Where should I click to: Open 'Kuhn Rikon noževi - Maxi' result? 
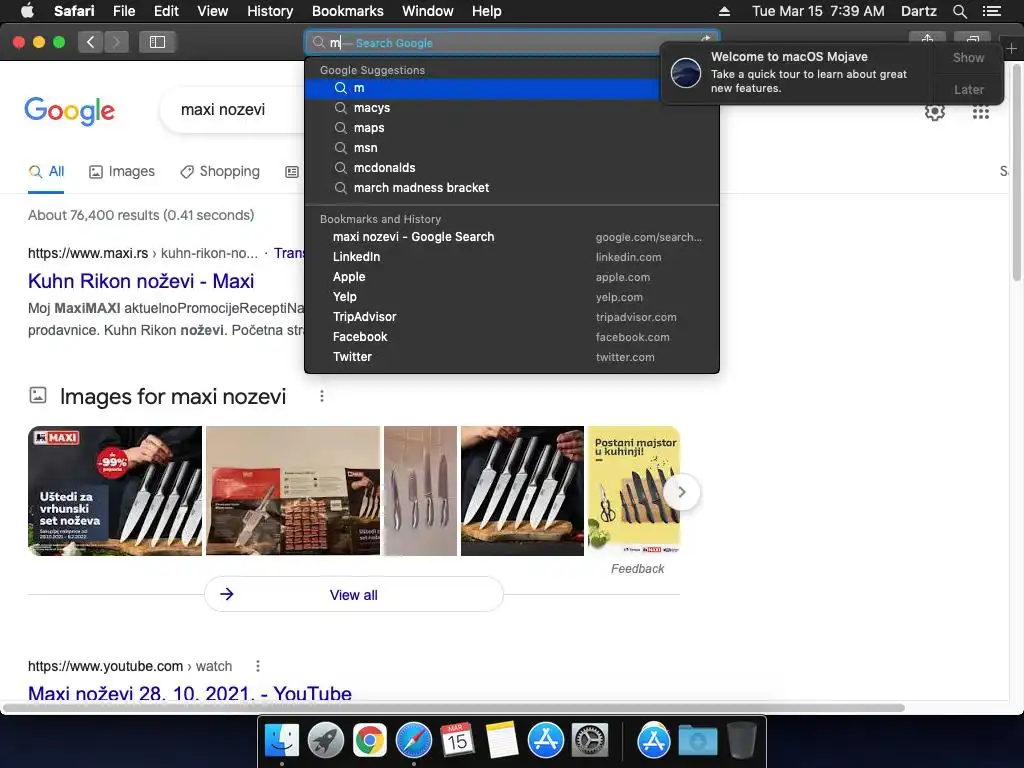coord(141,281)
